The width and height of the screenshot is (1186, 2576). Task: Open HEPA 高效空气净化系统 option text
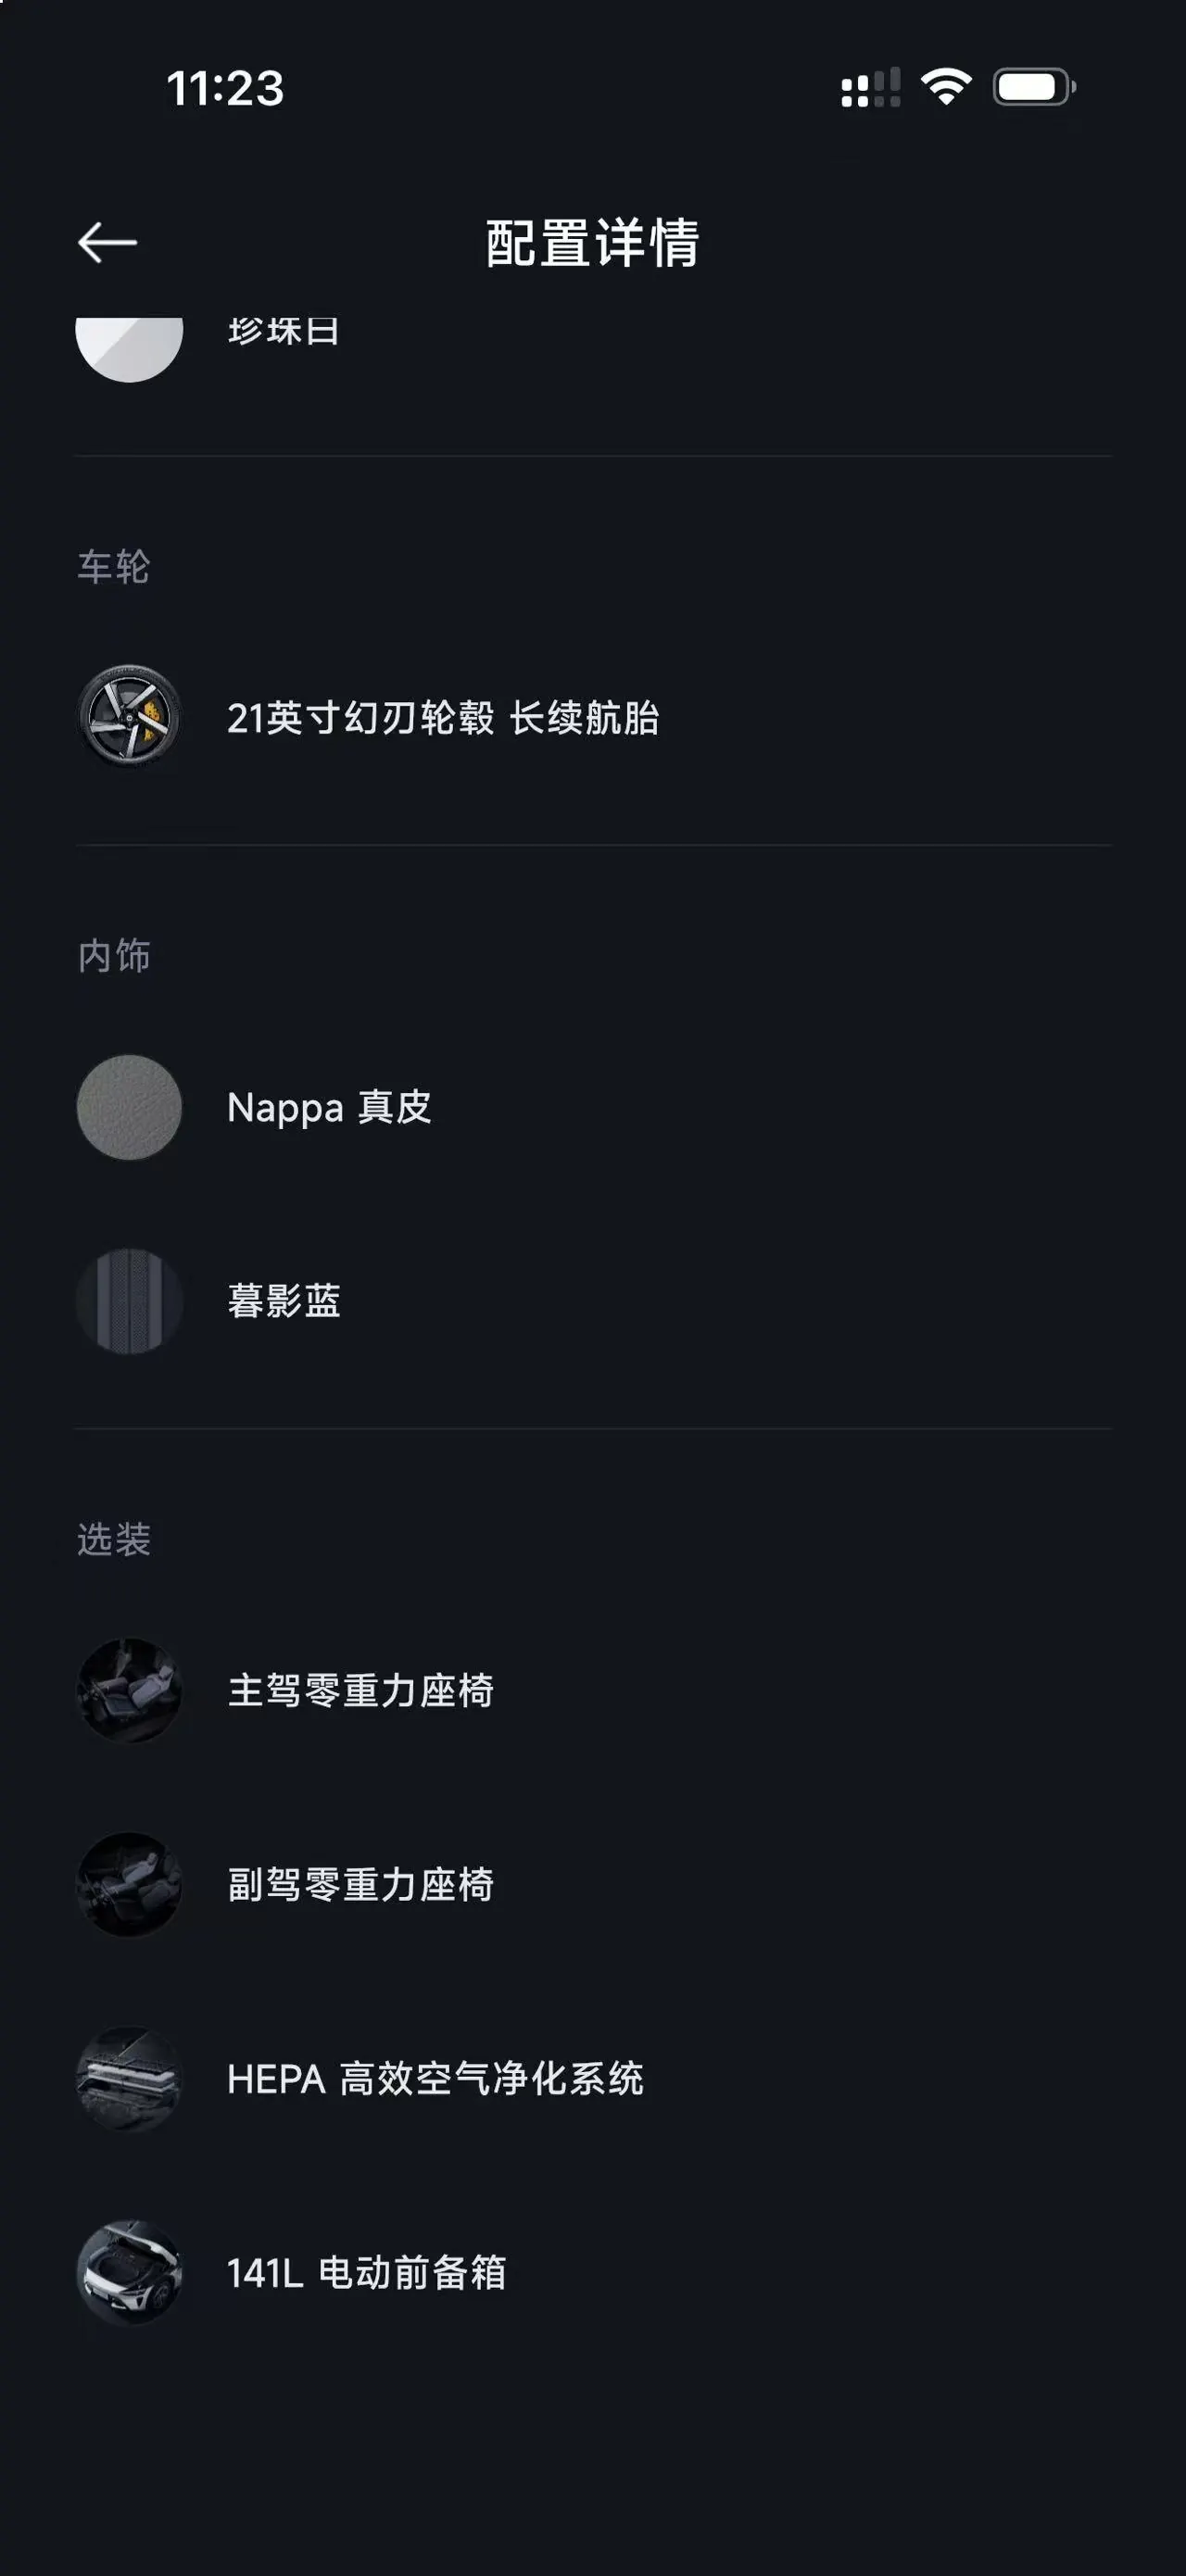coord(435,2079)
